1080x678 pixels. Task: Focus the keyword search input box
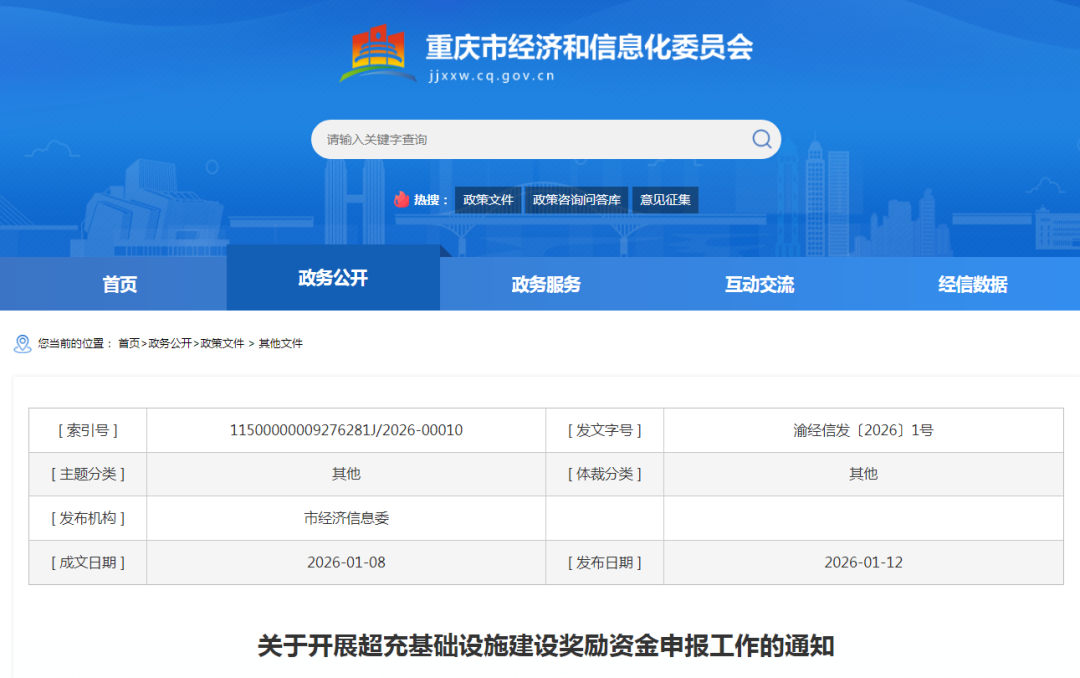point(530,140)
